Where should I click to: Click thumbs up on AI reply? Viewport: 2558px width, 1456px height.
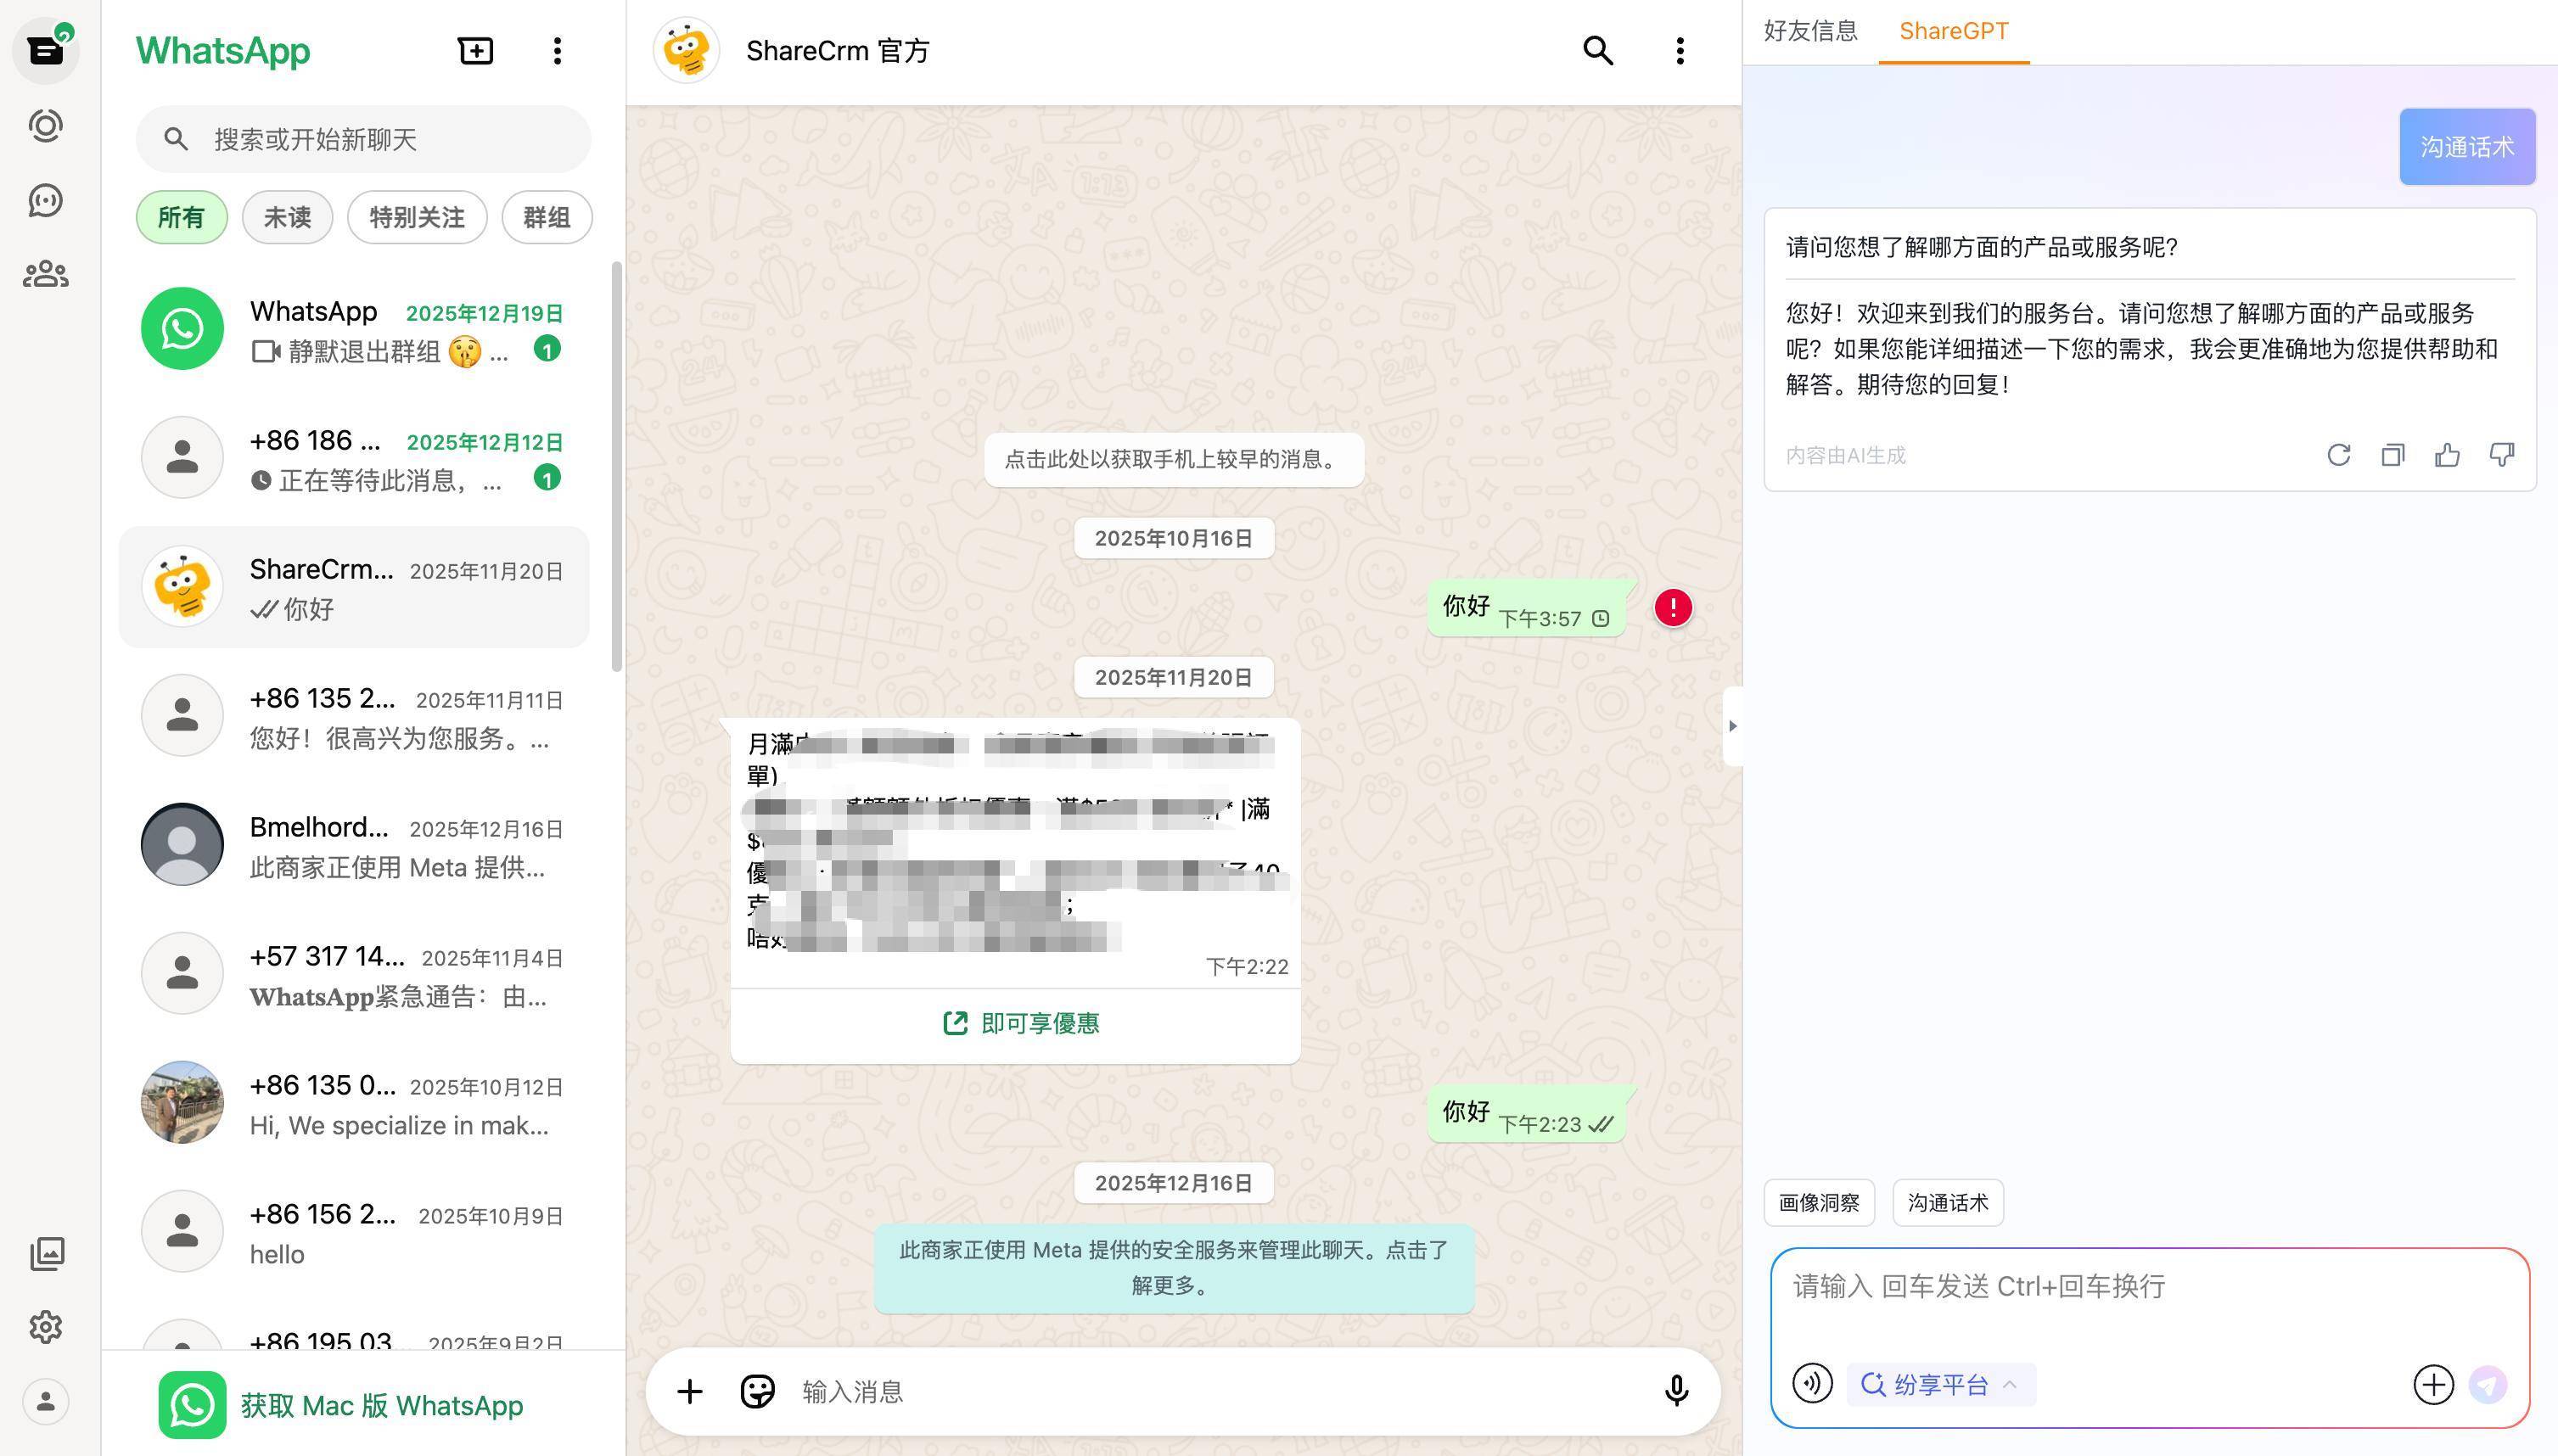point(2447,456)
